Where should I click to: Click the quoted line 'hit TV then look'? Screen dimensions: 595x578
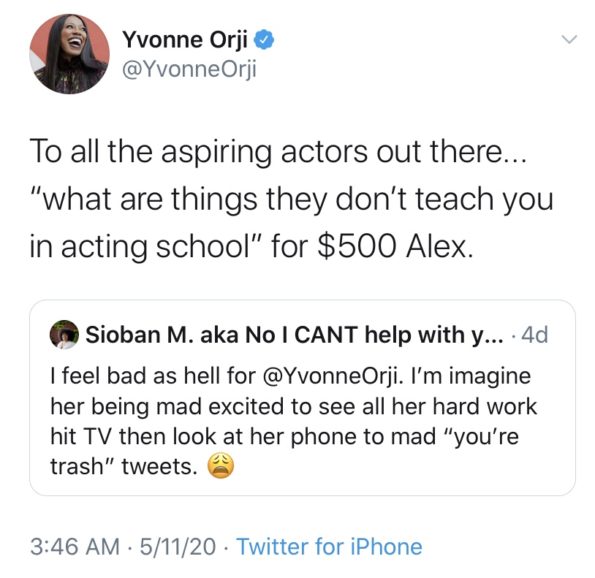pos(285,436)
